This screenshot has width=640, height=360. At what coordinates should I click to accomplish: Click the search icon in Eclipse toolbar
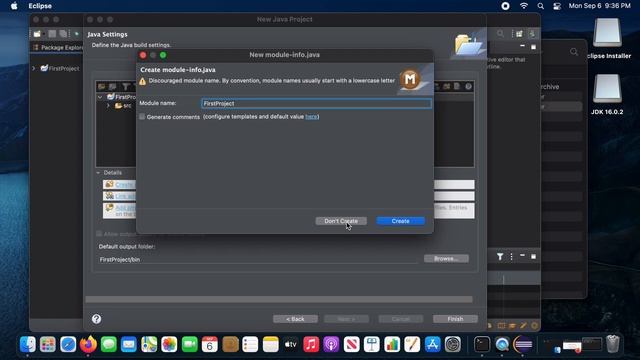point(500,34)
